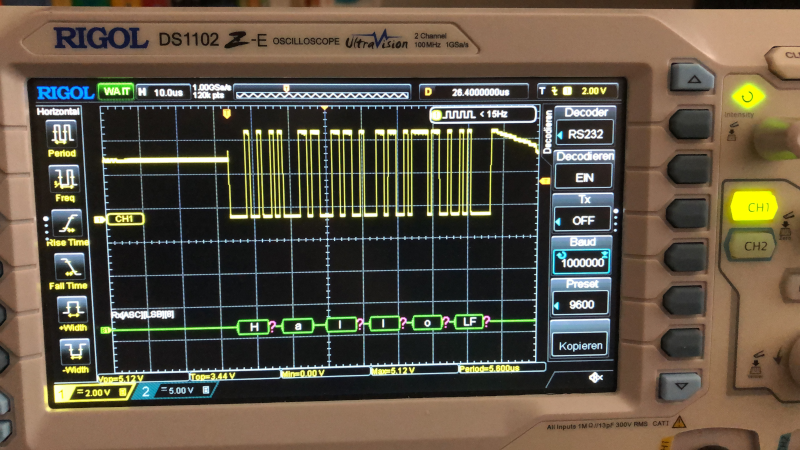The image size is (800, 450).
Task: Click the WAIT trigger status indicator
Action: click(116, 91)
